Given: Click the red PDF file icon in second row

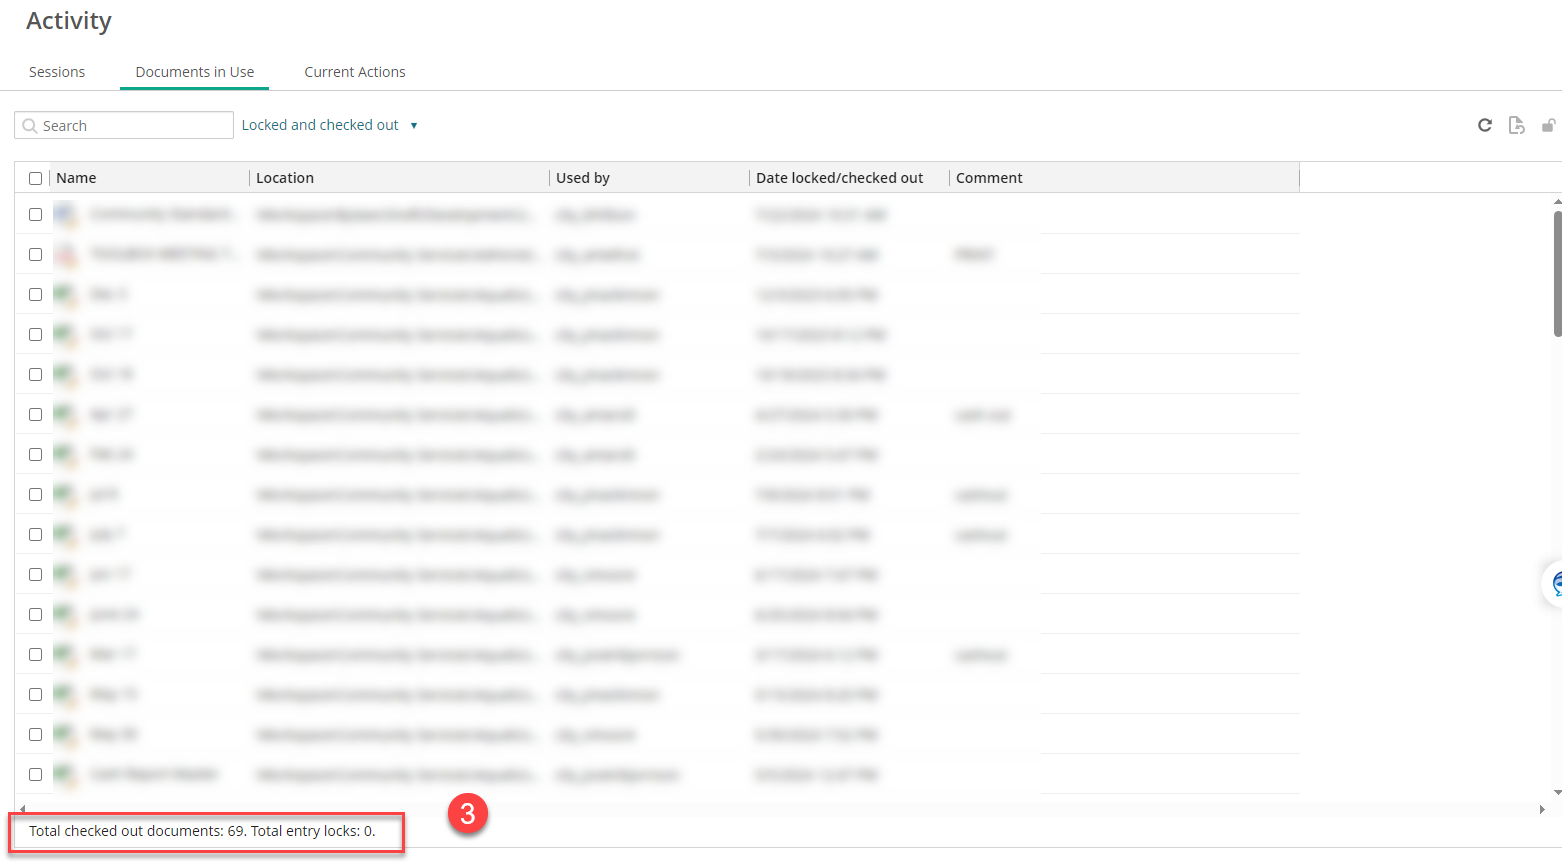Looking at the screenshot, I should [65, 254].
